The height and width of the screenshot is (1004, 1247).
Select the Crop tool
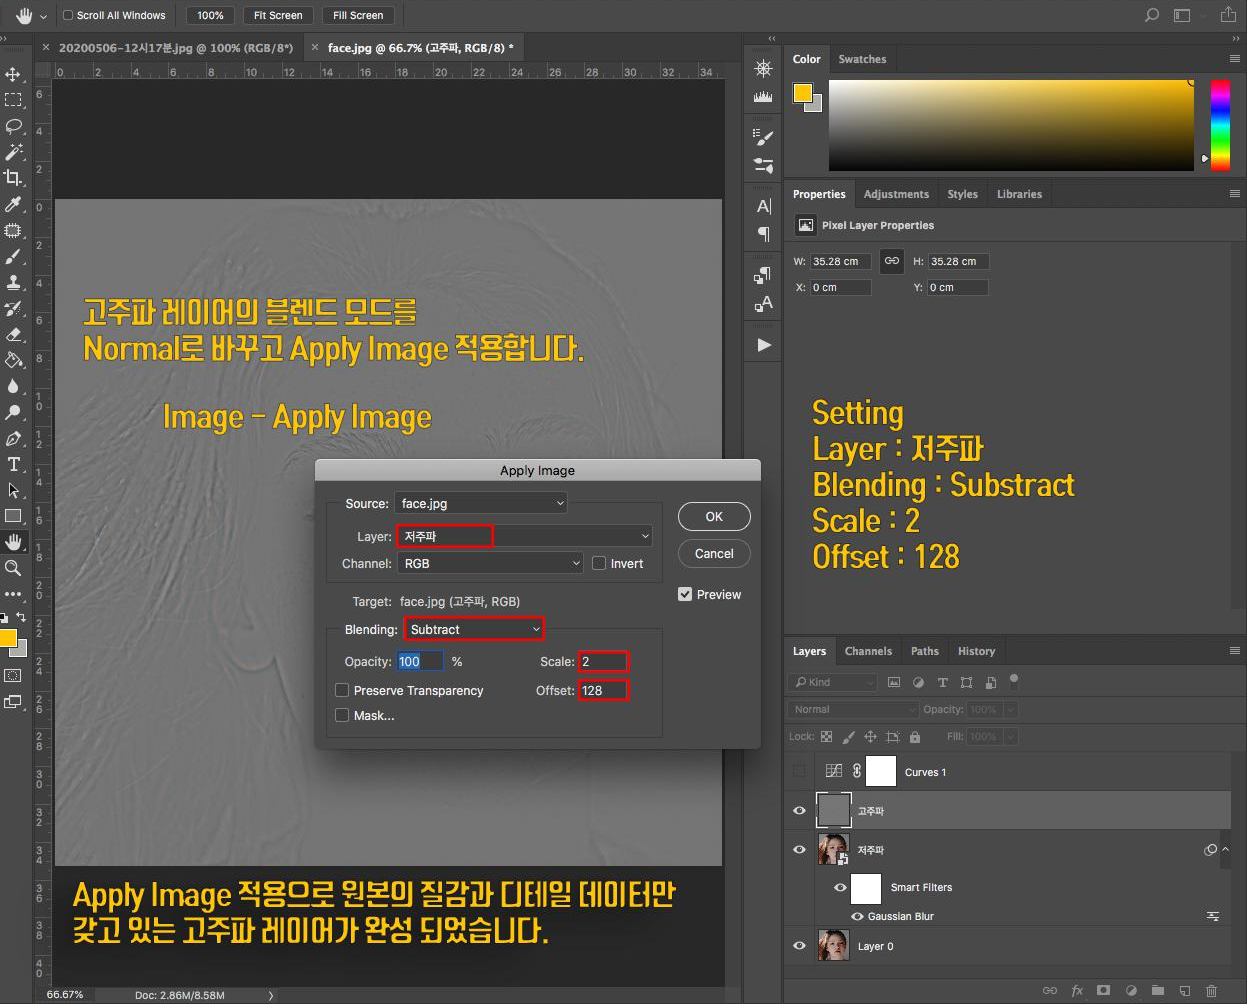coord(13,178)
